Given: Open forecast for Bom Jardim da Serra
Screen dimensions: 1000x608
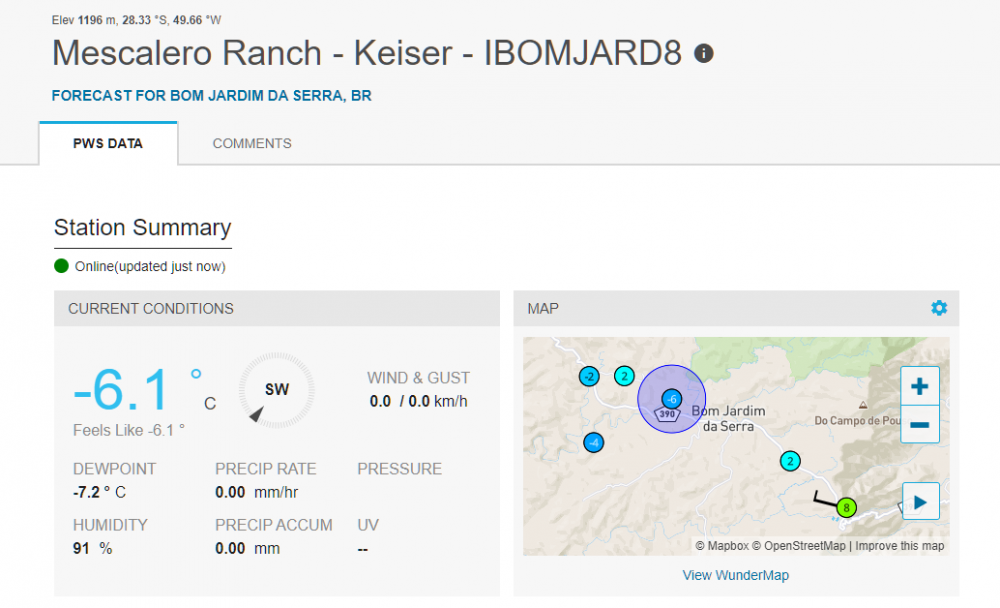Looking at the screenshot, I should pos(212,96).
